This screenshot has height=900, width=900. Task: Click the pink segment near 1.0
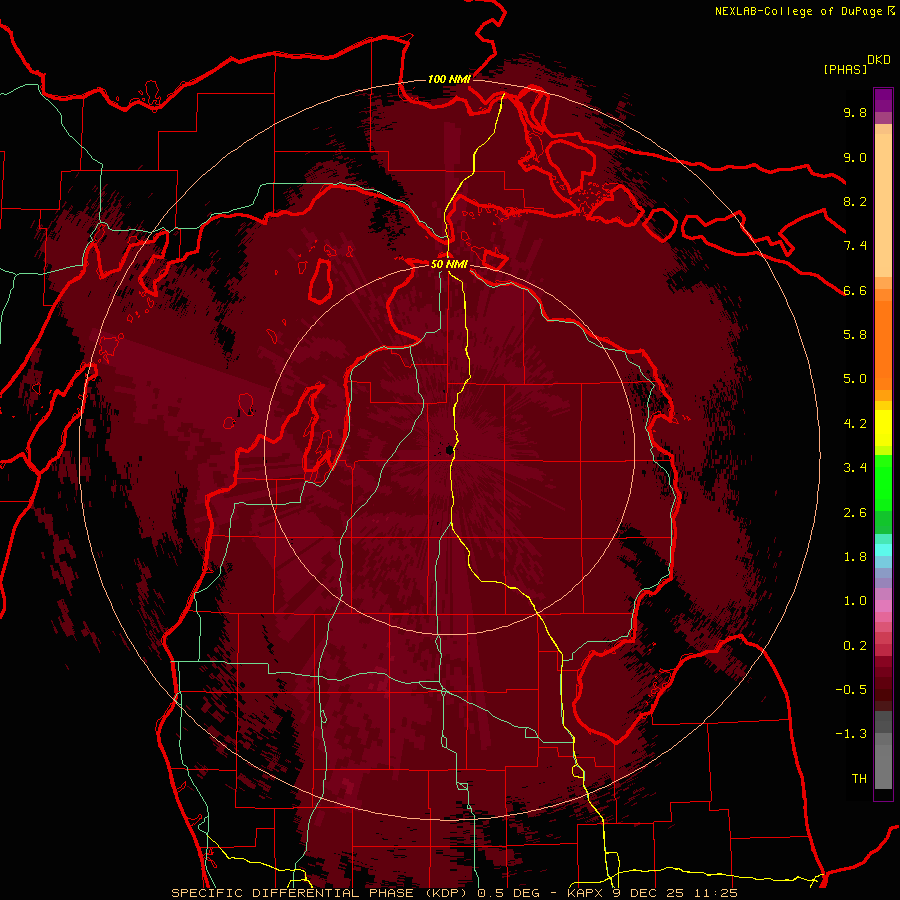click(x=883, y=606)
